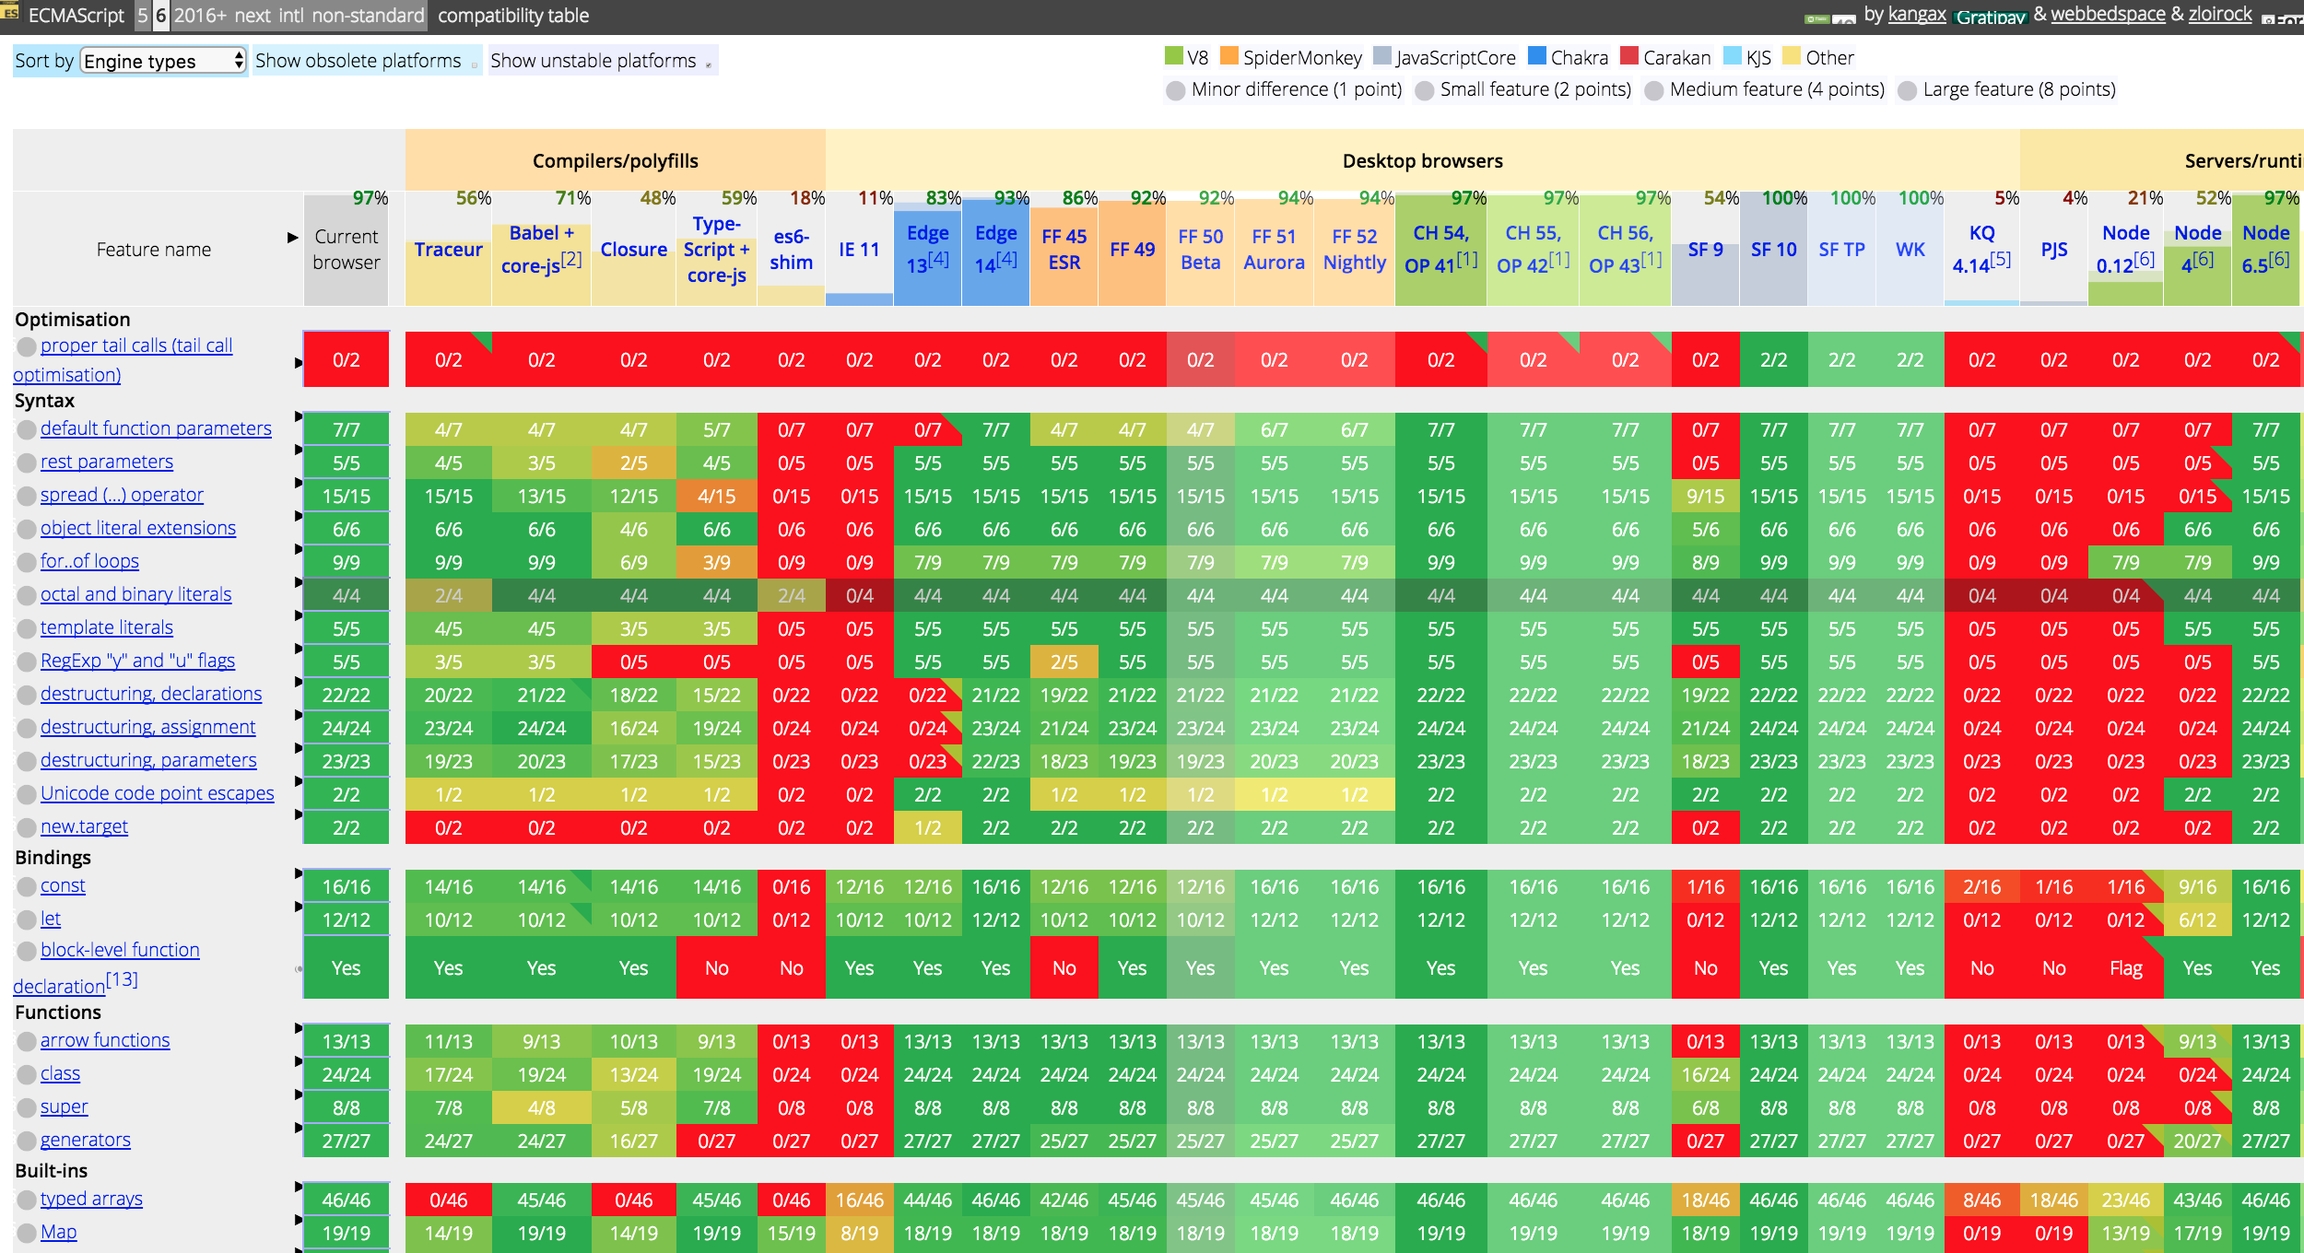
Task: Click circle icon beside 'template literals'
Action: click(26, 629)
